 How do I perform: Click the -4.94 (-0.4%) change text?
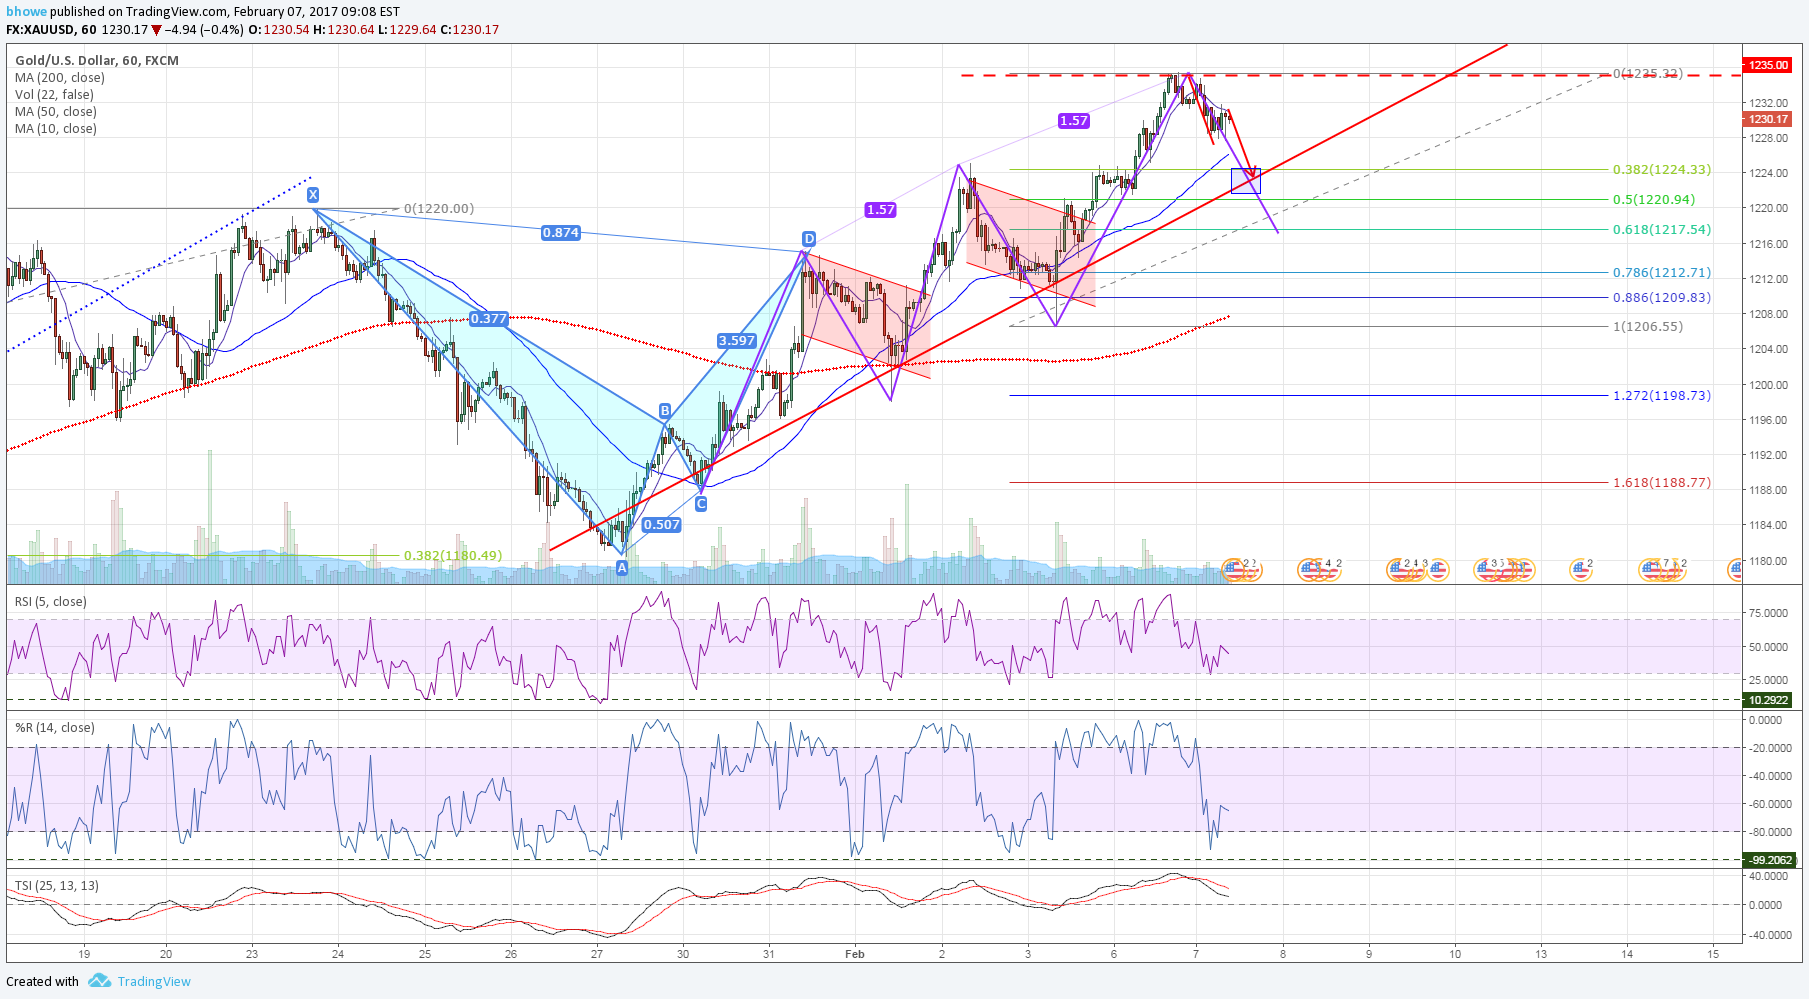click(x=204, y=30)
